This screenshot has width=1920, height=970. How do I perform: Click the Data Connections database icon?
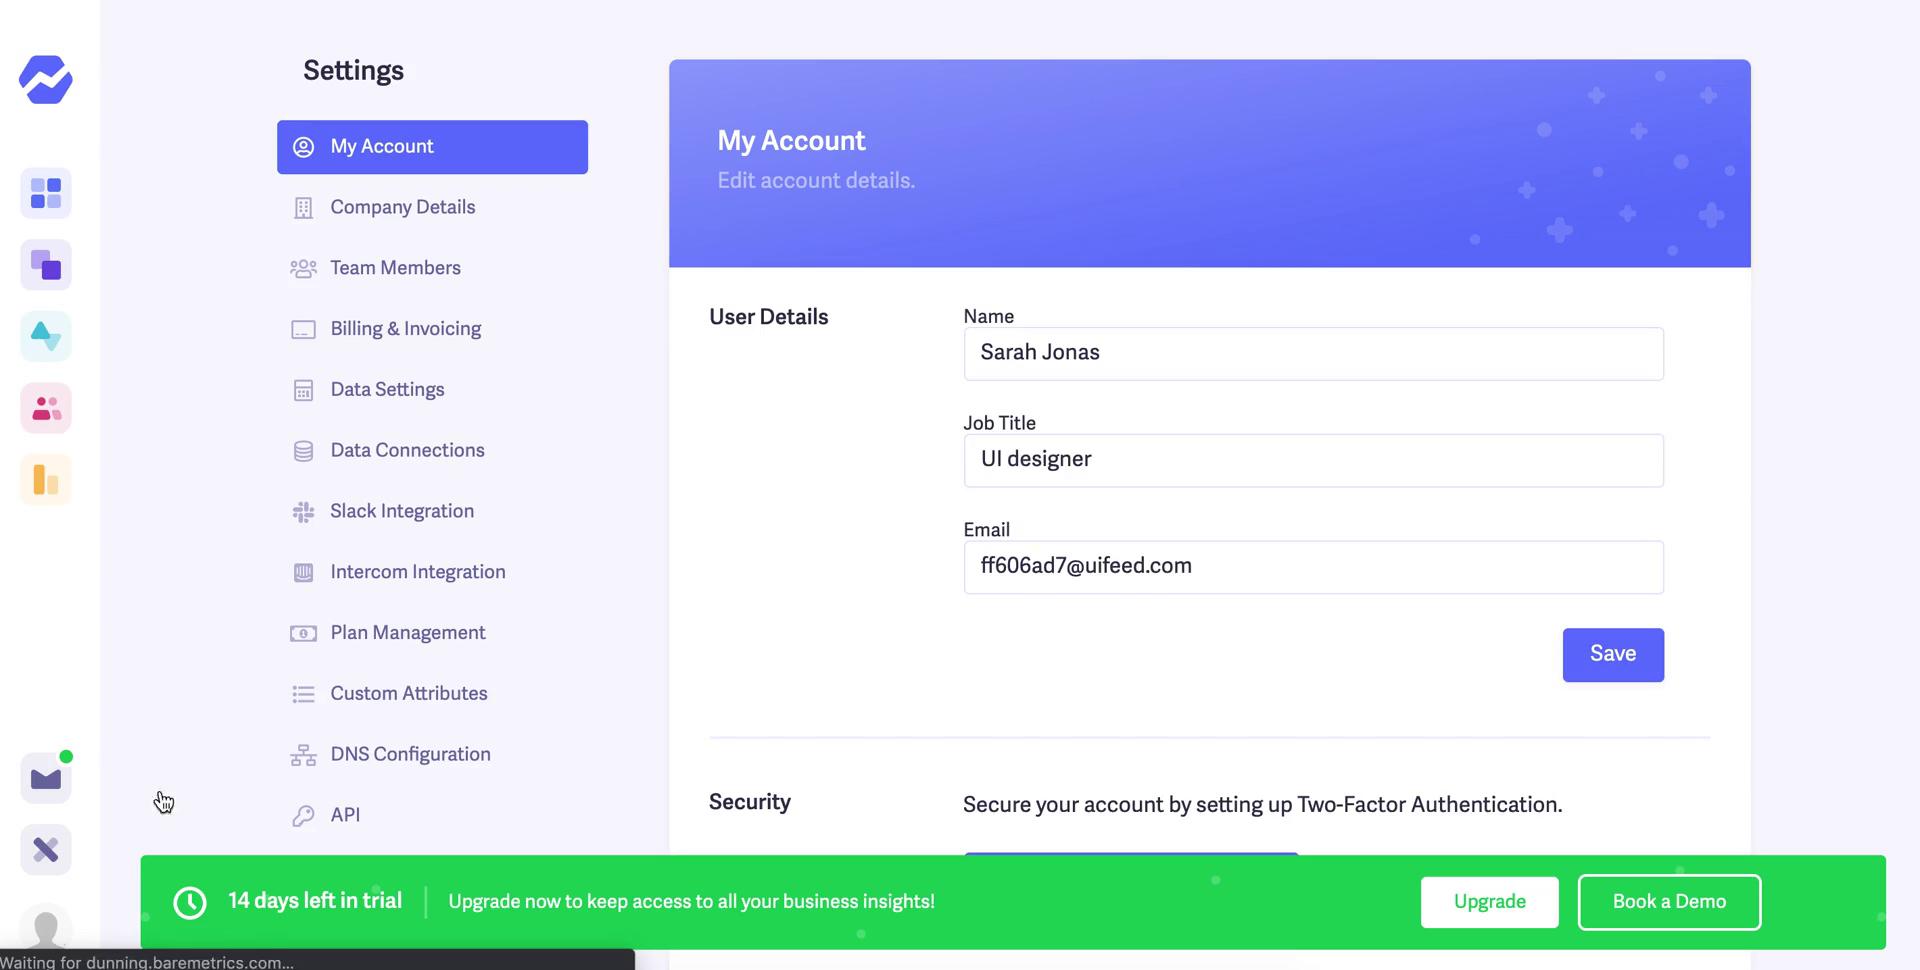click(x=303, y=451)
